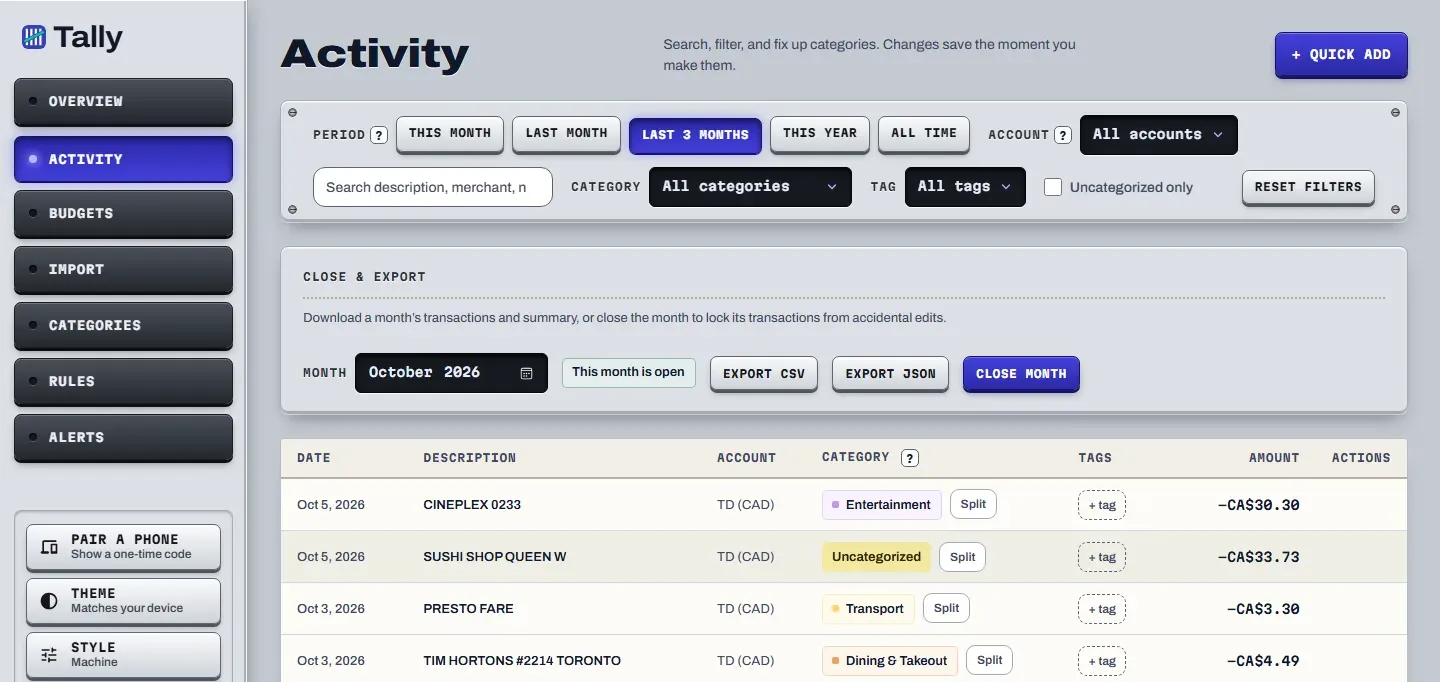Select the This Year period
The height and width of the screenshot is (682, 1440).
(820, 134)
